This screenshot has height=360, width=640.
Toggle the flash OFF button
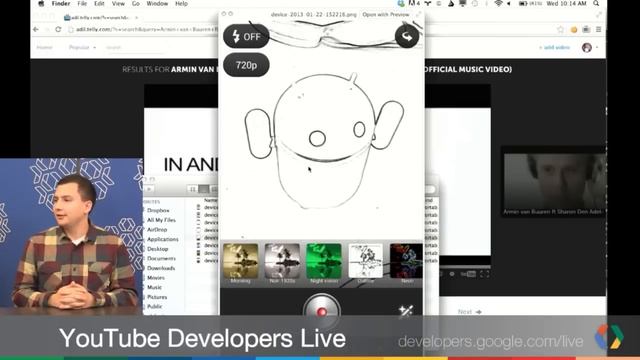coord(246,36)
